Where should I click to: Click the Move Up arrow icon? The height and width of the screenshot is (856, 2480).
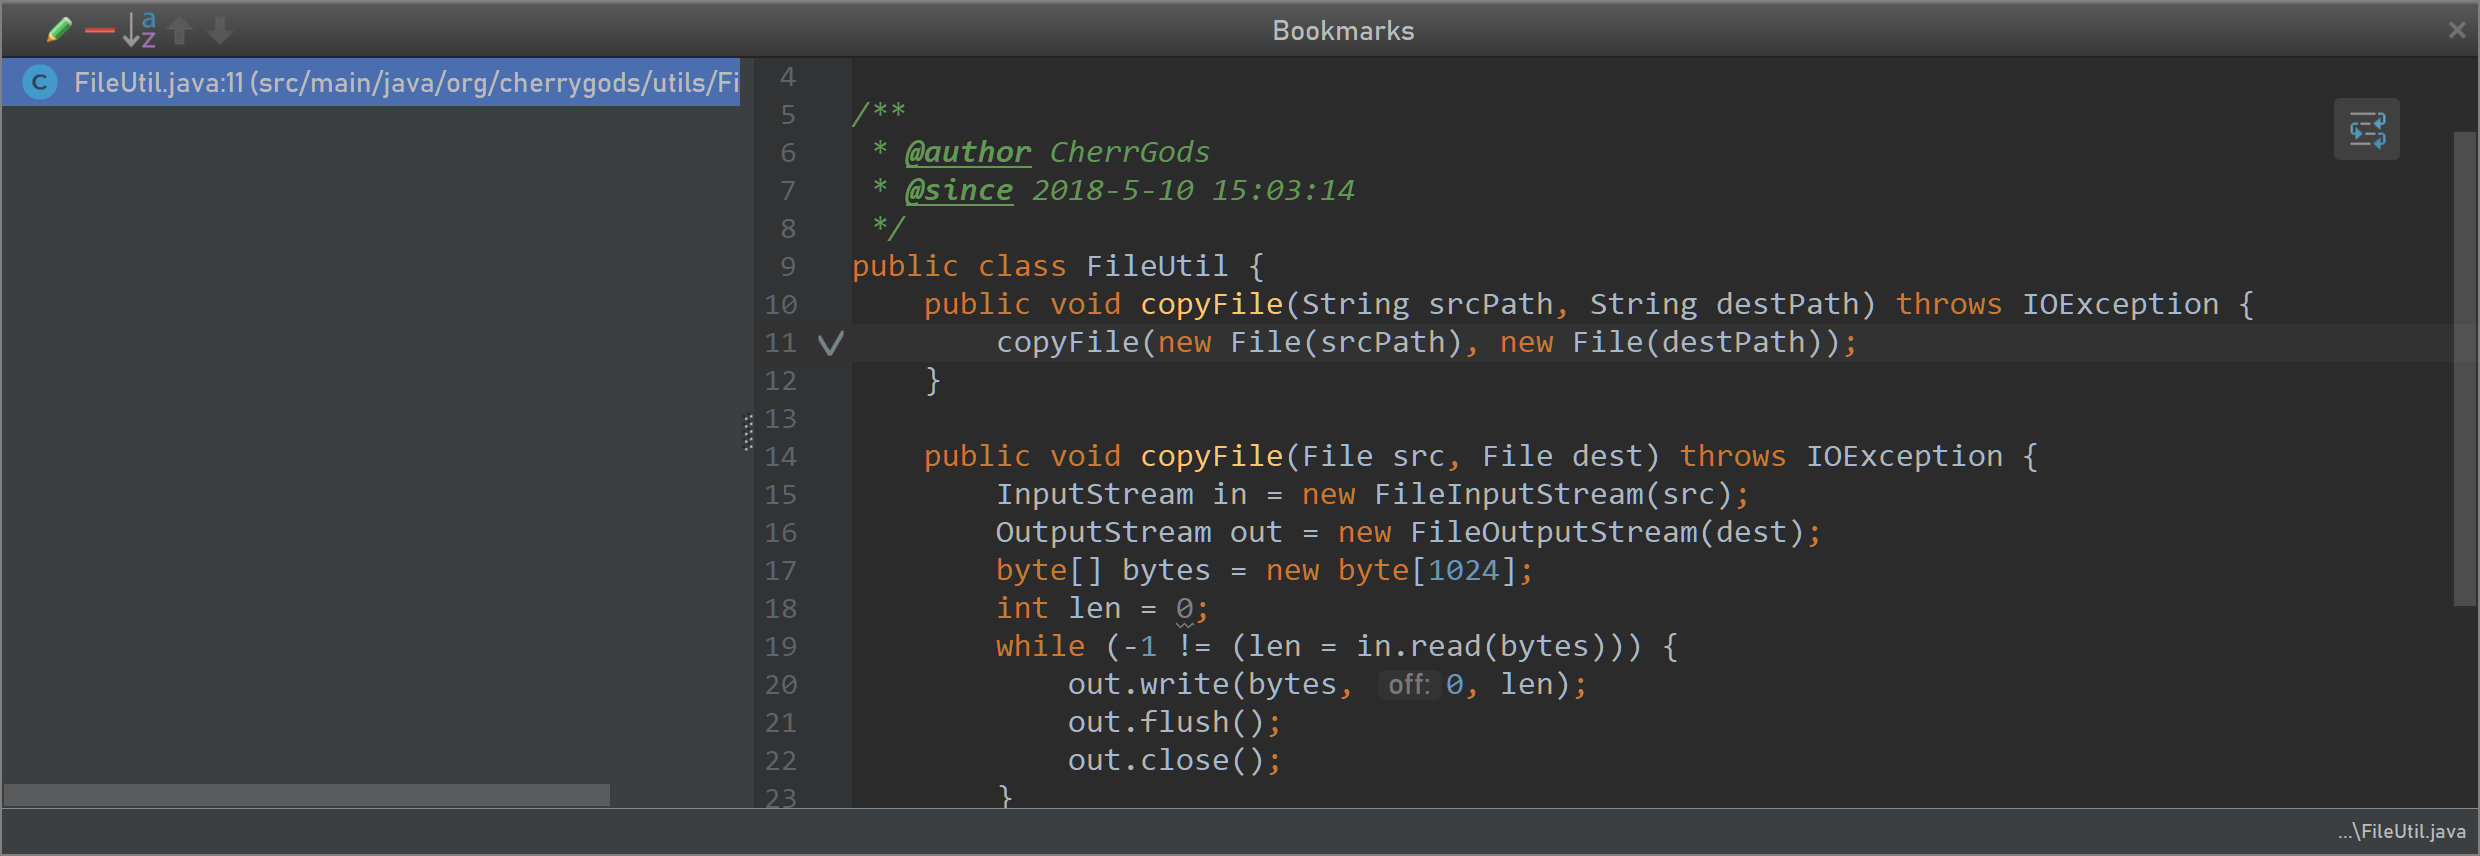point(180,31)
